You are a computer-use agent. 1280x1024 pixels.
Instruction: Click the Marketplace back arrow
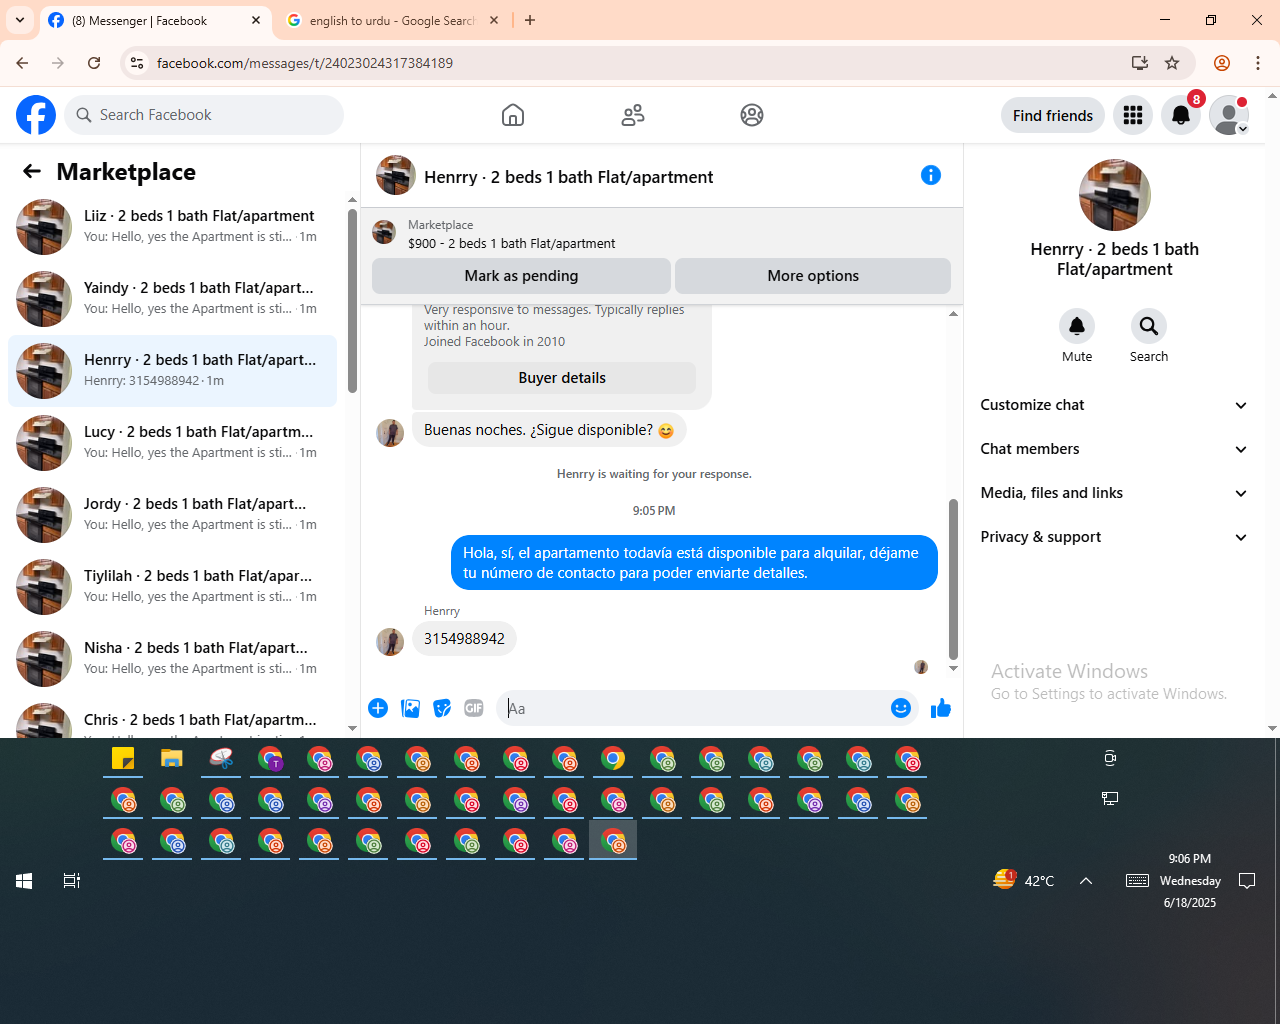32,172
